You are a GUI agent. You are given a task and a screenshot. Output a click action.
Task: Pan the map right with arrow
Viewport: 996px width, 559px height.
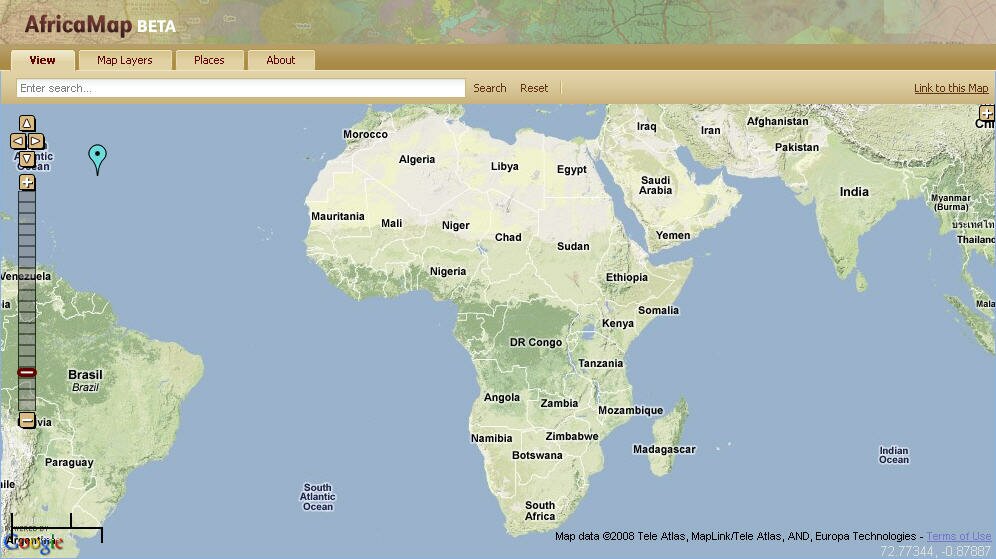click(x=36, y=141)
